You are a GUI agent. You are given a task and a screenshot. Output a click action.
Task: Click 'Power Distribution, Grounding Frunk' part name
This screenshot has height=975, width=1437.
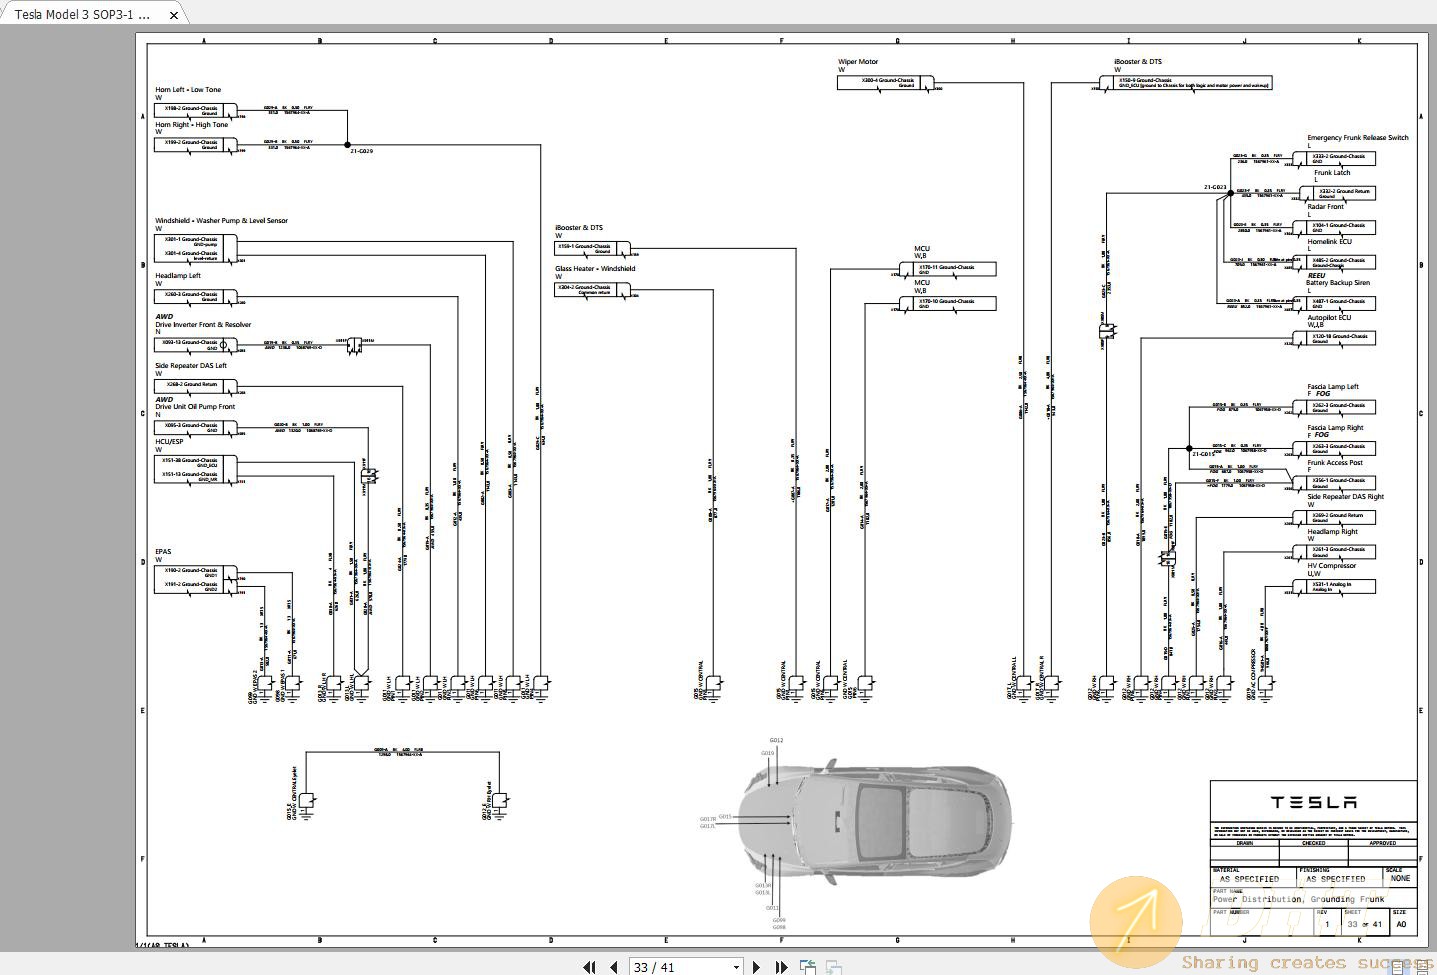(1298, 899)
